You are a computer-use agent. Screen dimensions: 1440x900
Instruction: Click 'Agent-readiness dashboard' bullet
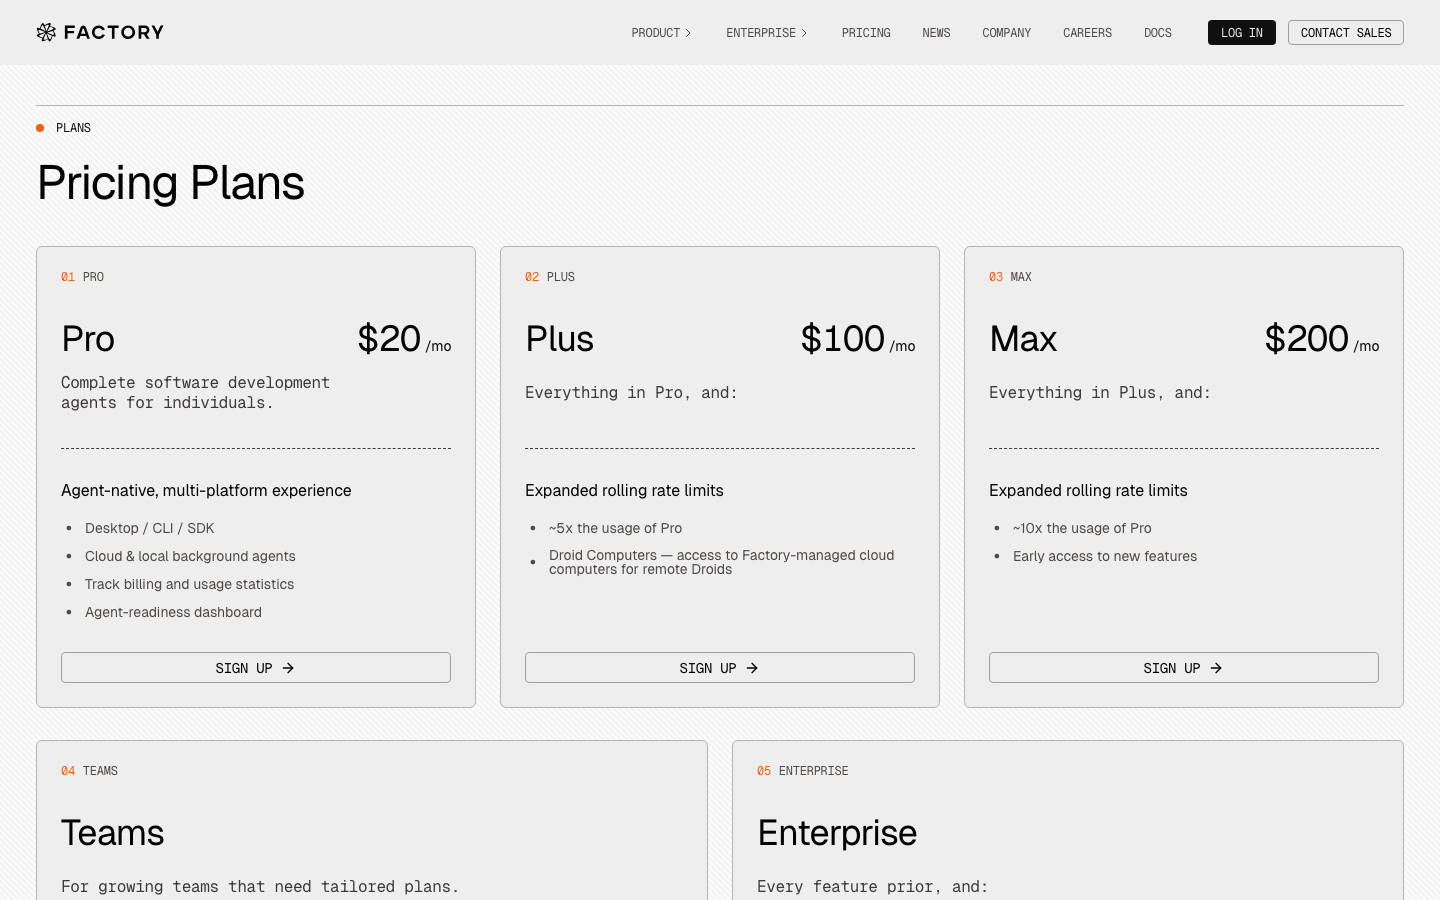[x=173, y=612]
